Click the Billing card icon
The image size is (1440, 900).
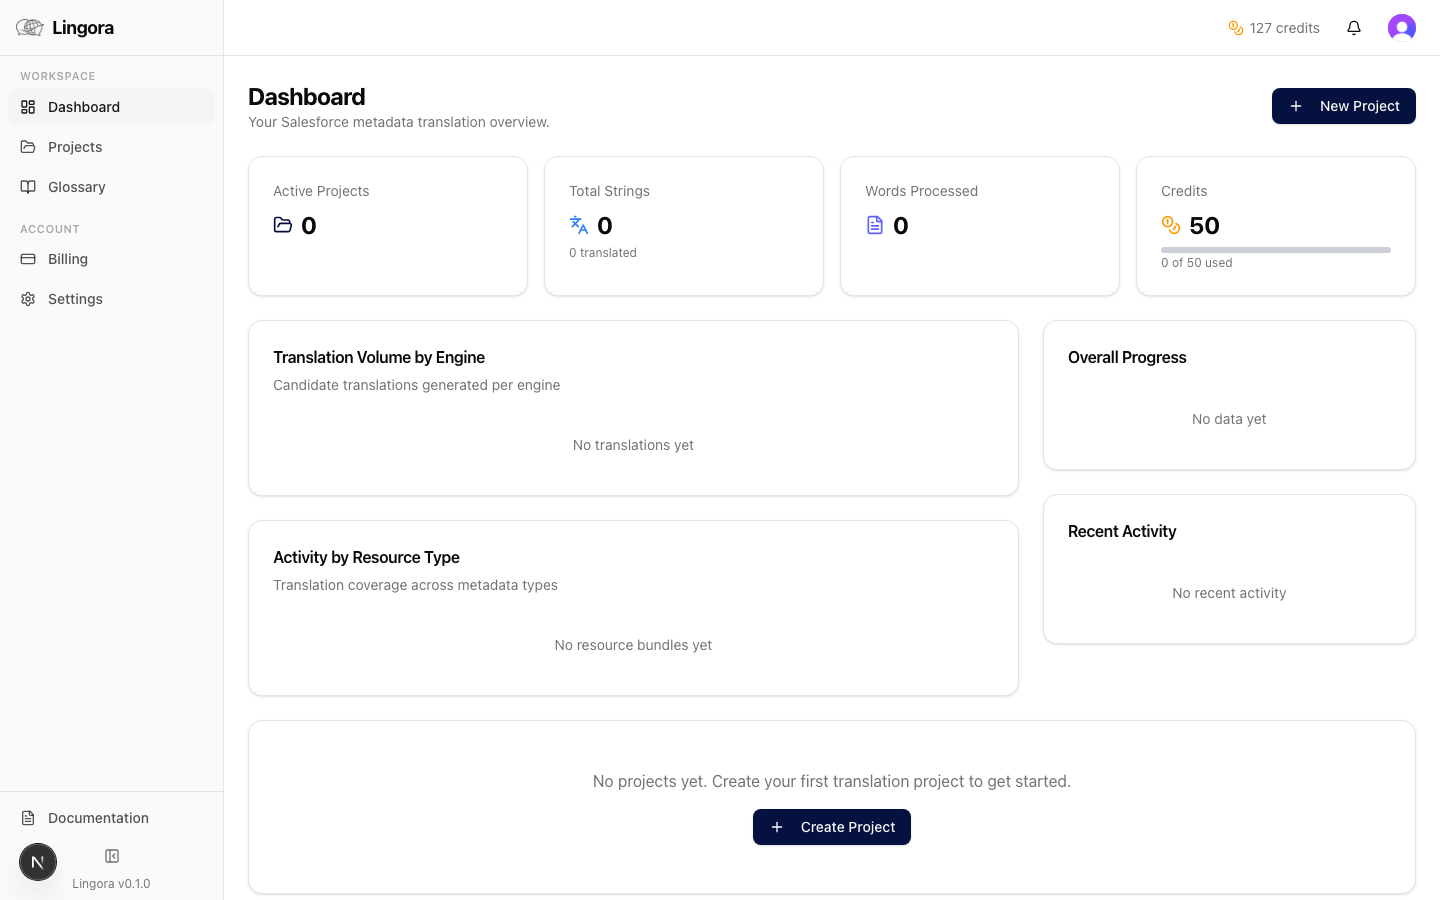(27, 258)
